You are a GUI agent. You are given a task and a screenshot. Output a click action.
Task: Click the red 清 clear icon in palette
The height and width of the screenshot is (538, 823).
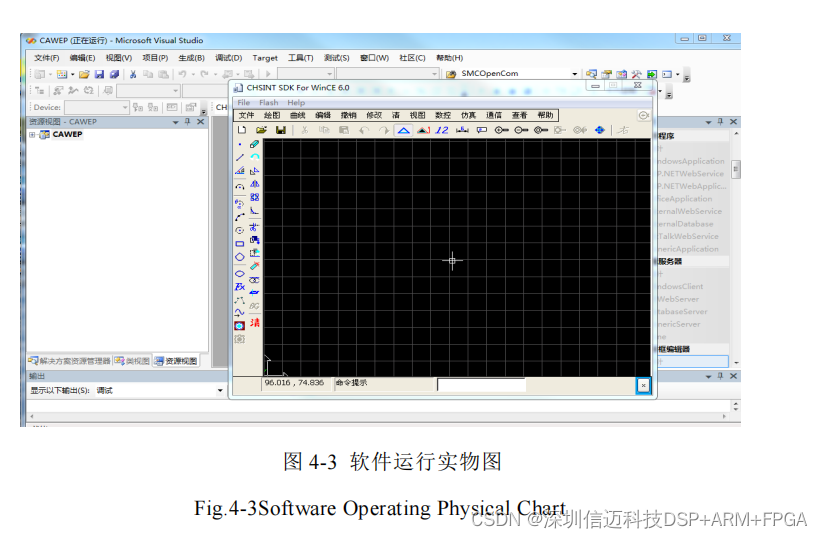pos(254,323)
